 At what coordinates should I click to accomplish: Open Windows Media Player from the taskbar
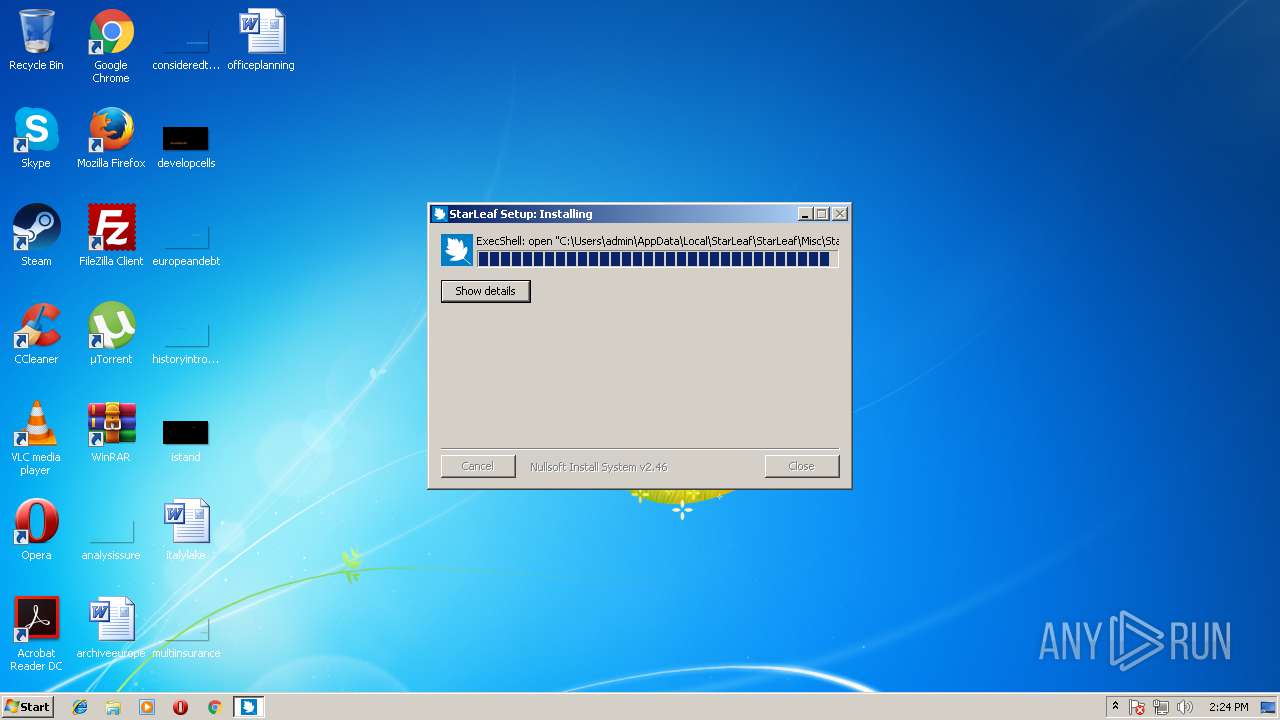coord(147,707)
